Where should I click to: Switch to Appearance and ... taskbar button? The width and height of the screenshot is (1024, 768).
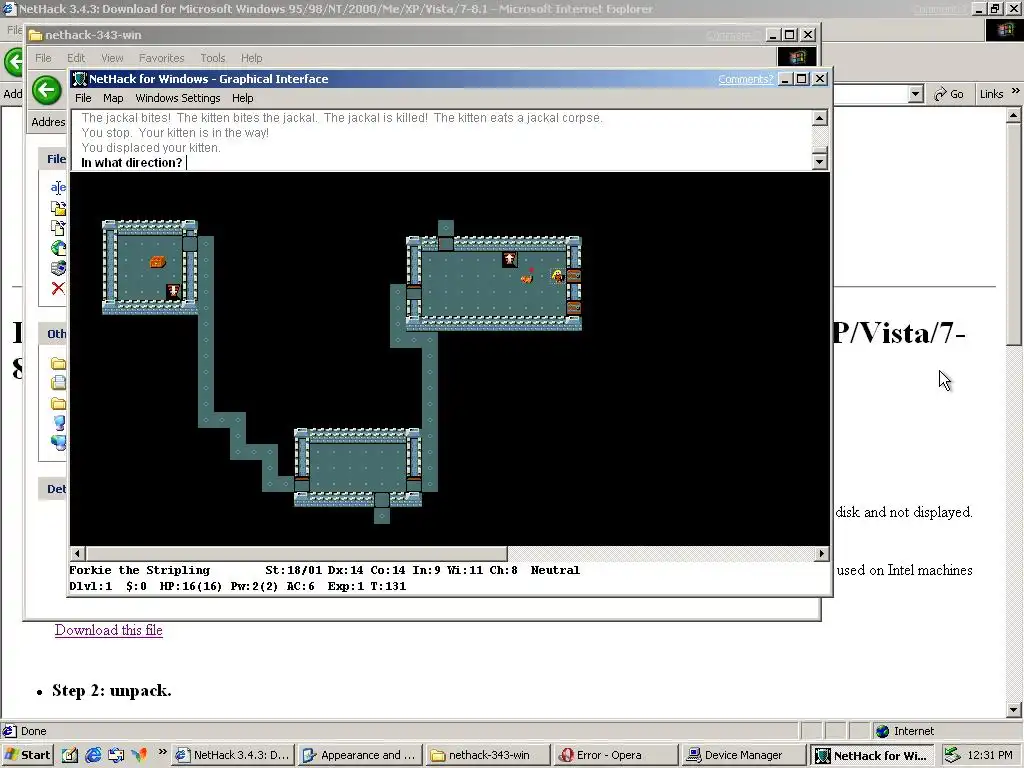pyautogui.click(x=360, y=755)
